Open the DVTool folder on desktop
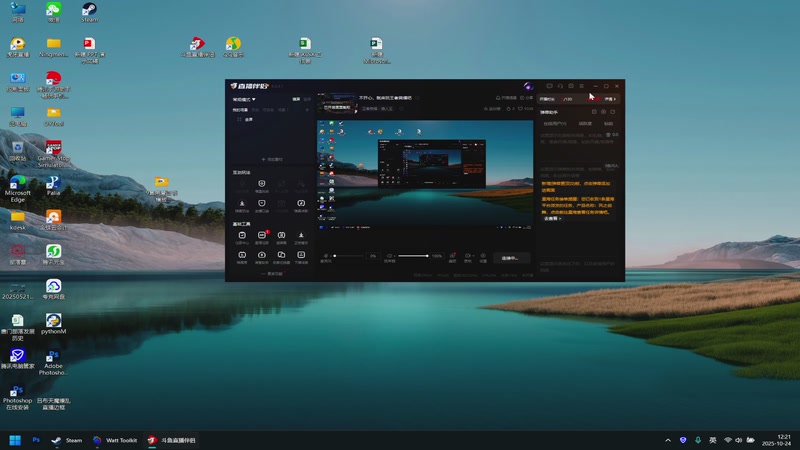 pyautogui.click(x=54, y=117)
